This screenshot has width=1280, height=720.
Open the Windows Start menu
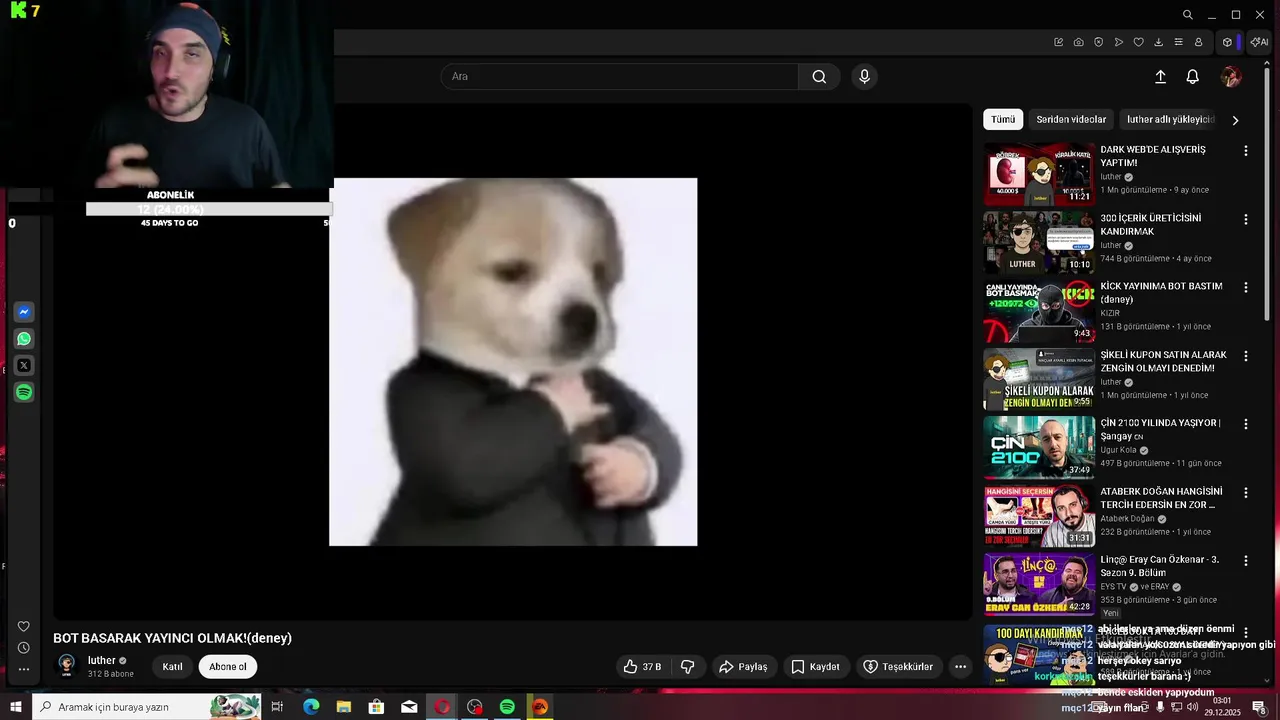click(16, 707)
